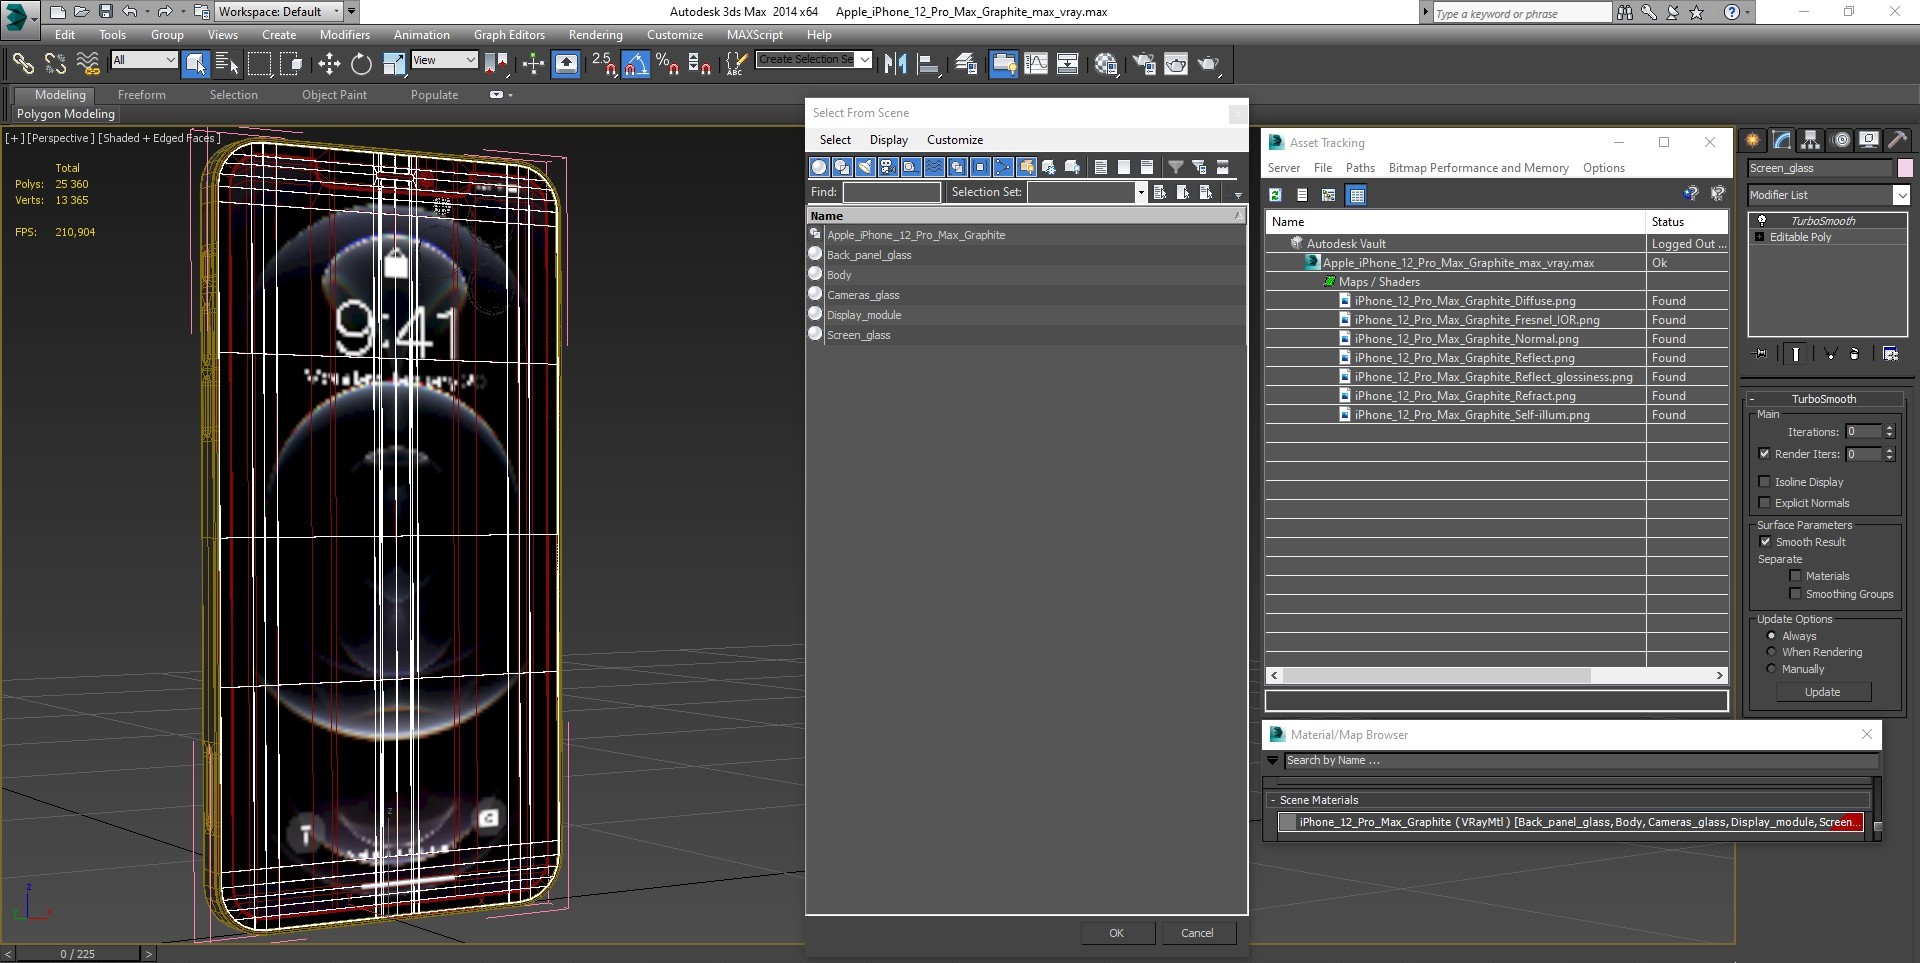Open reference coordinate system View dropdown

[x=444, y=60]
